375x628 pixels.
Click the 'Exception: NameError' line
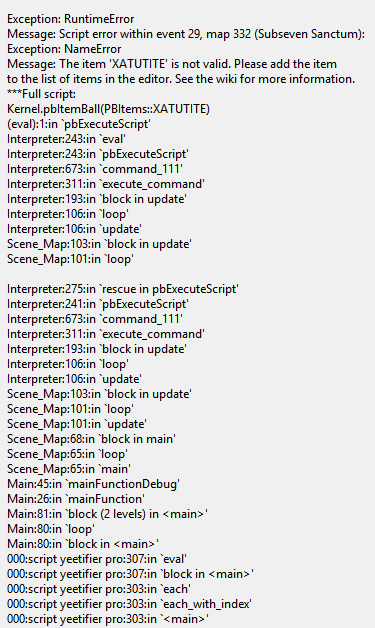(x=64, y=49)
